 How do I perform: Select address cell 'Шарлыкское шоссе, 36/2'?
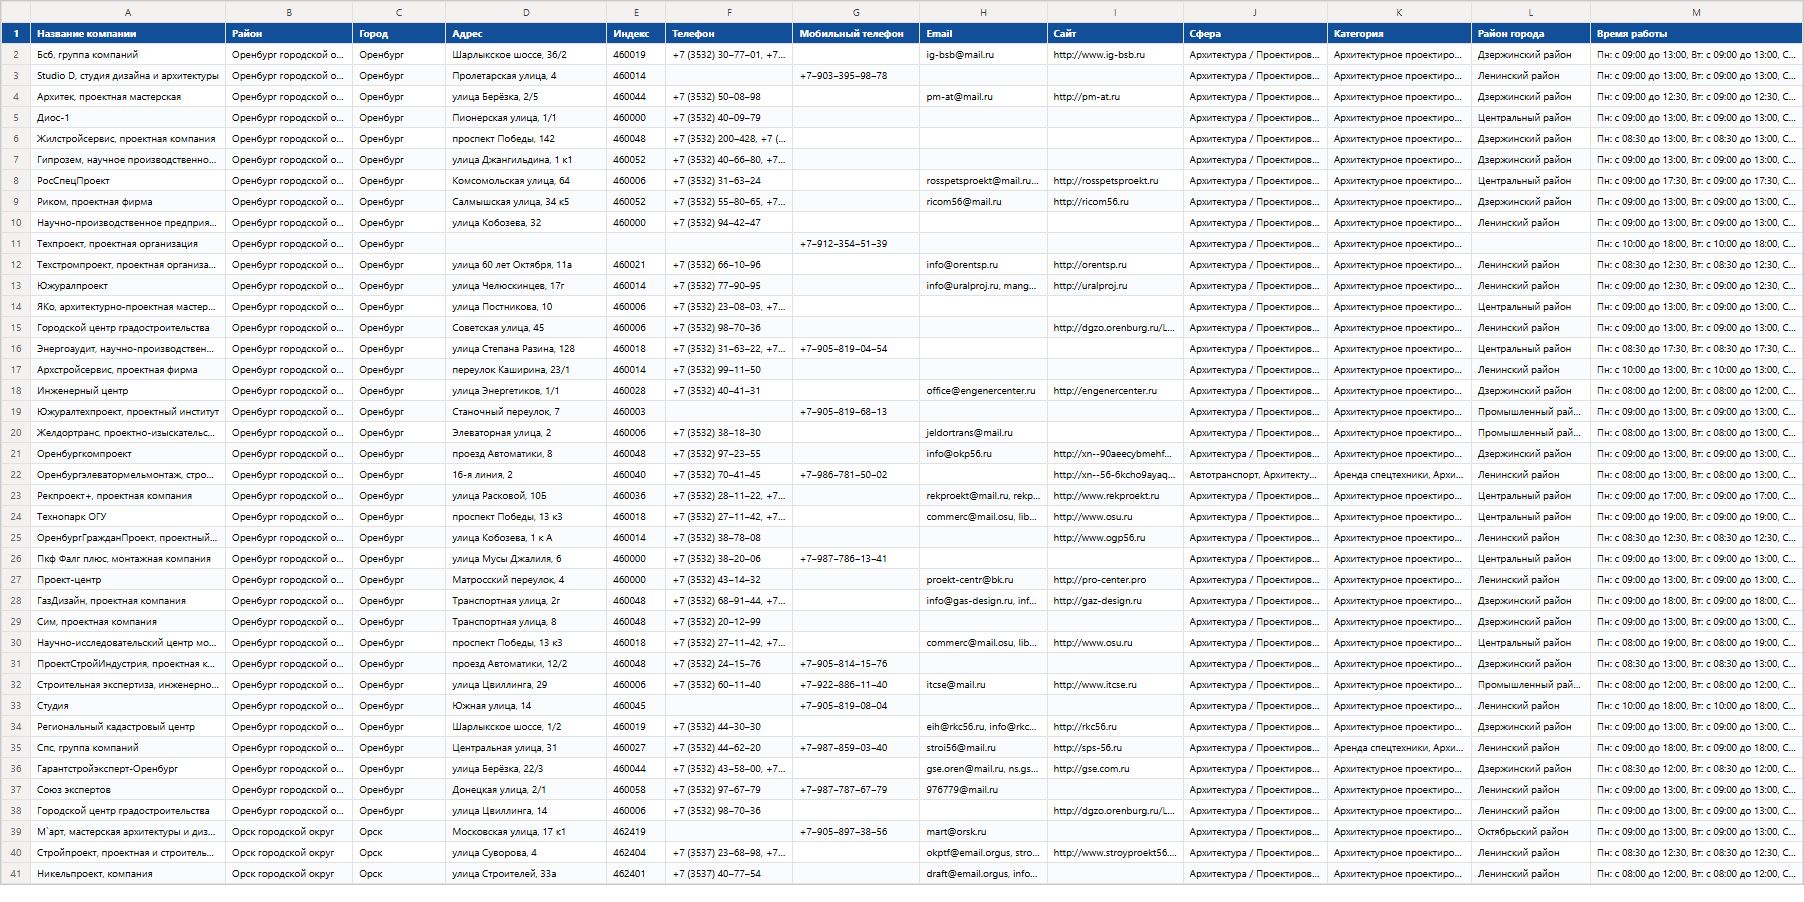coord(526,55)
